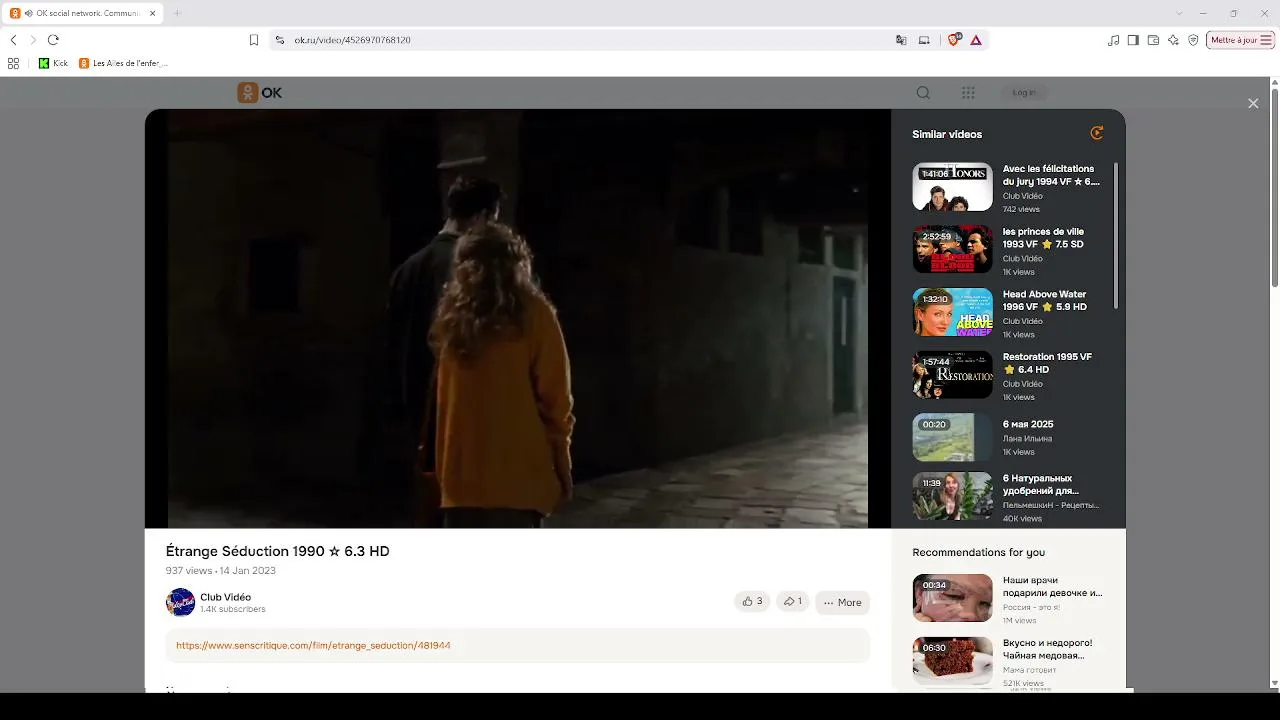Screen dimensions: 1280x720
Task: Click the Similar videos heading
Action: tap(947, 134)
